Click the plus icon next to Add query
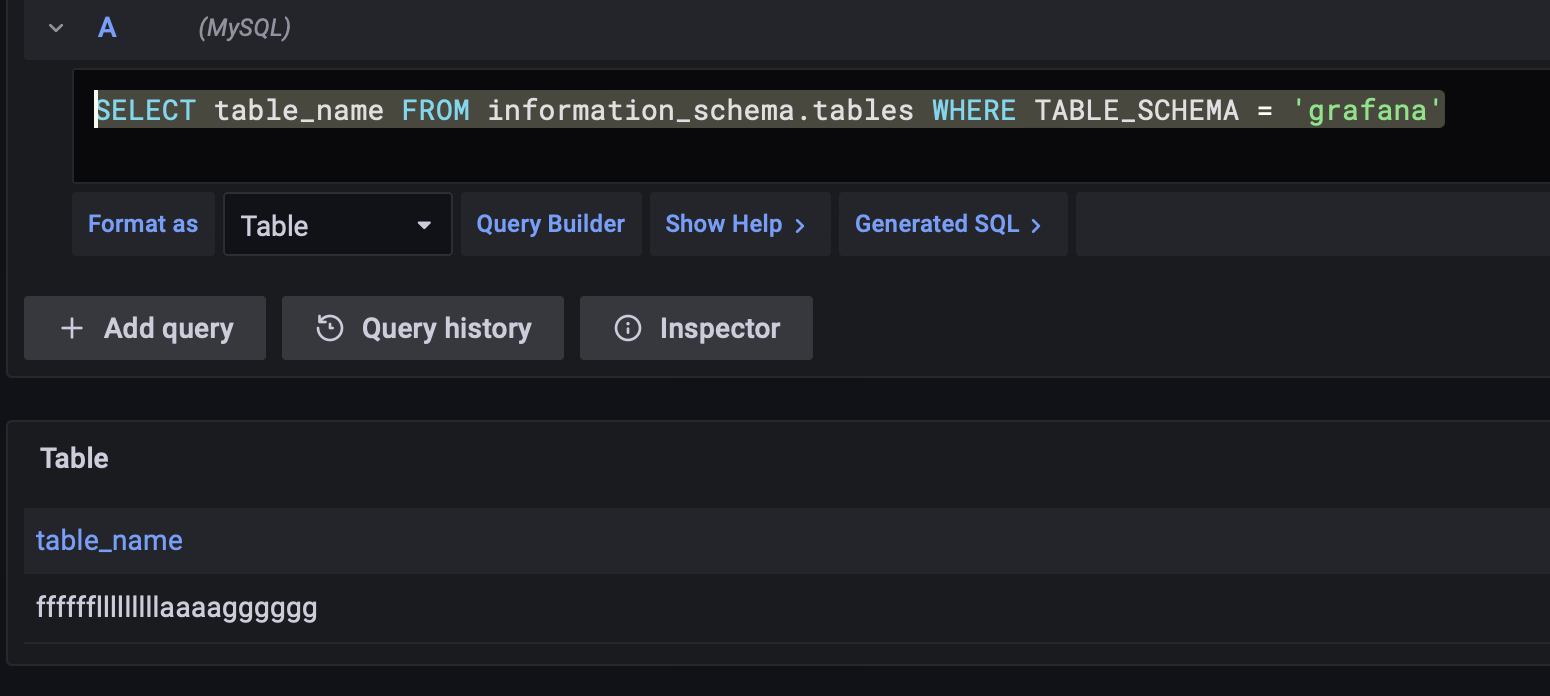Viewport: 1550px width, 696px height. [x=71, y=327]
